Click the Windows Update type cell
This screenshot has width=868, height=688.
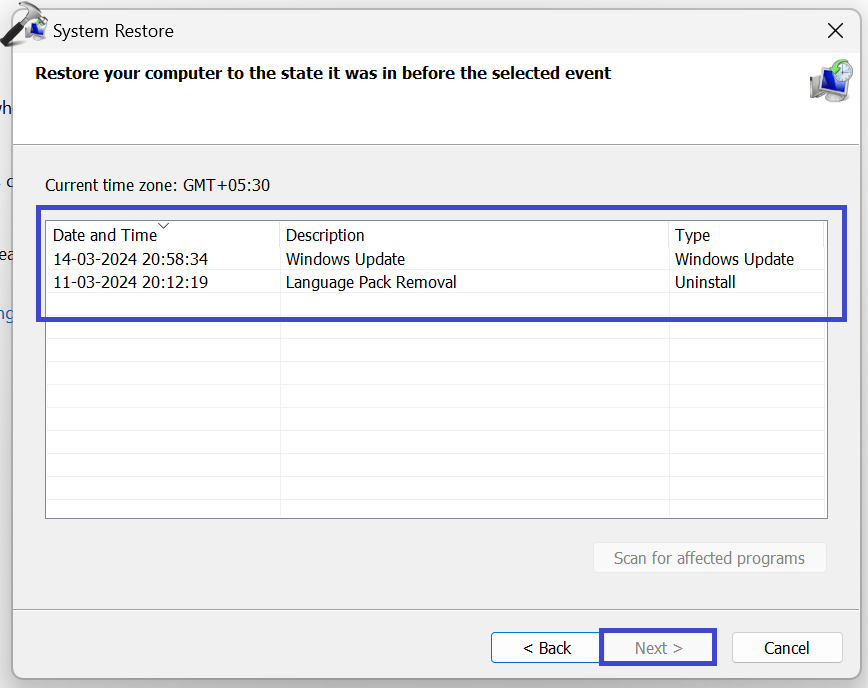tap(734, 259)
